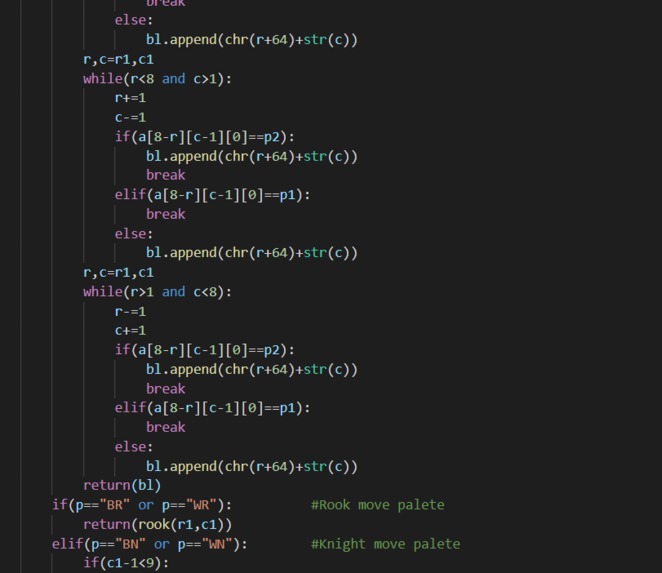Click the second 'r,c=r1,c1' assignment
The height and width of the screenshot is (573, 662).
[118, 272]
